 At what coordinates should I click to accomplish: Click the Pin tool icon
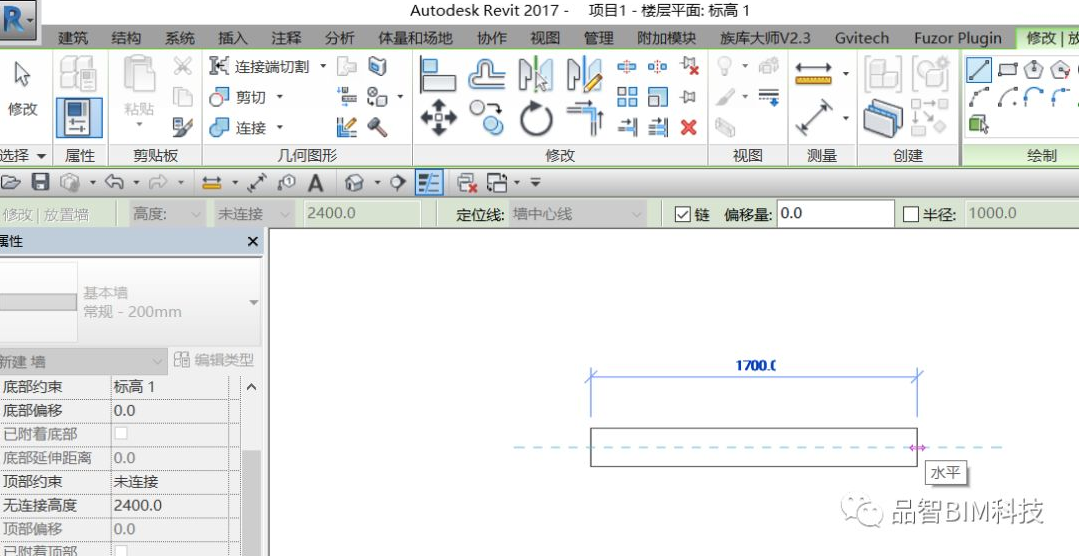click(688, 96)
